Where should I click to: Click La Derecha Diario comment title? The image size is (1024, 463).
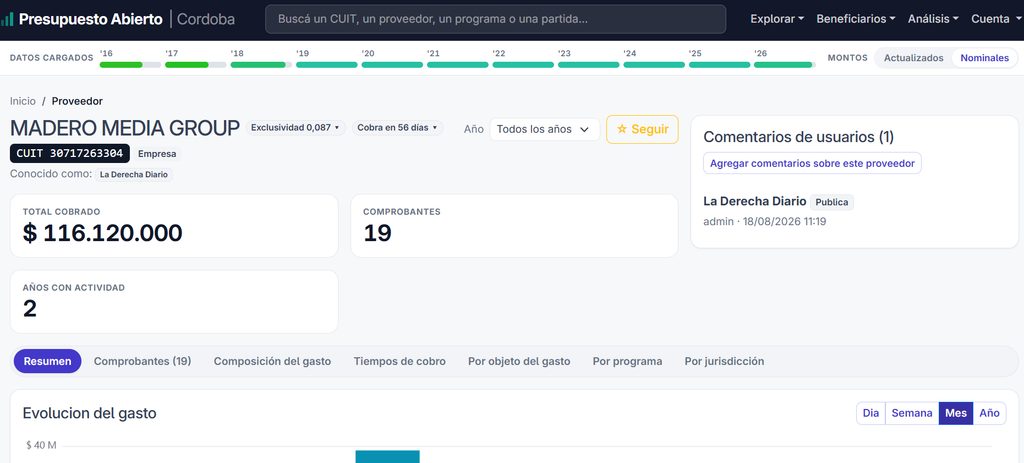click(x=755, y=201)
